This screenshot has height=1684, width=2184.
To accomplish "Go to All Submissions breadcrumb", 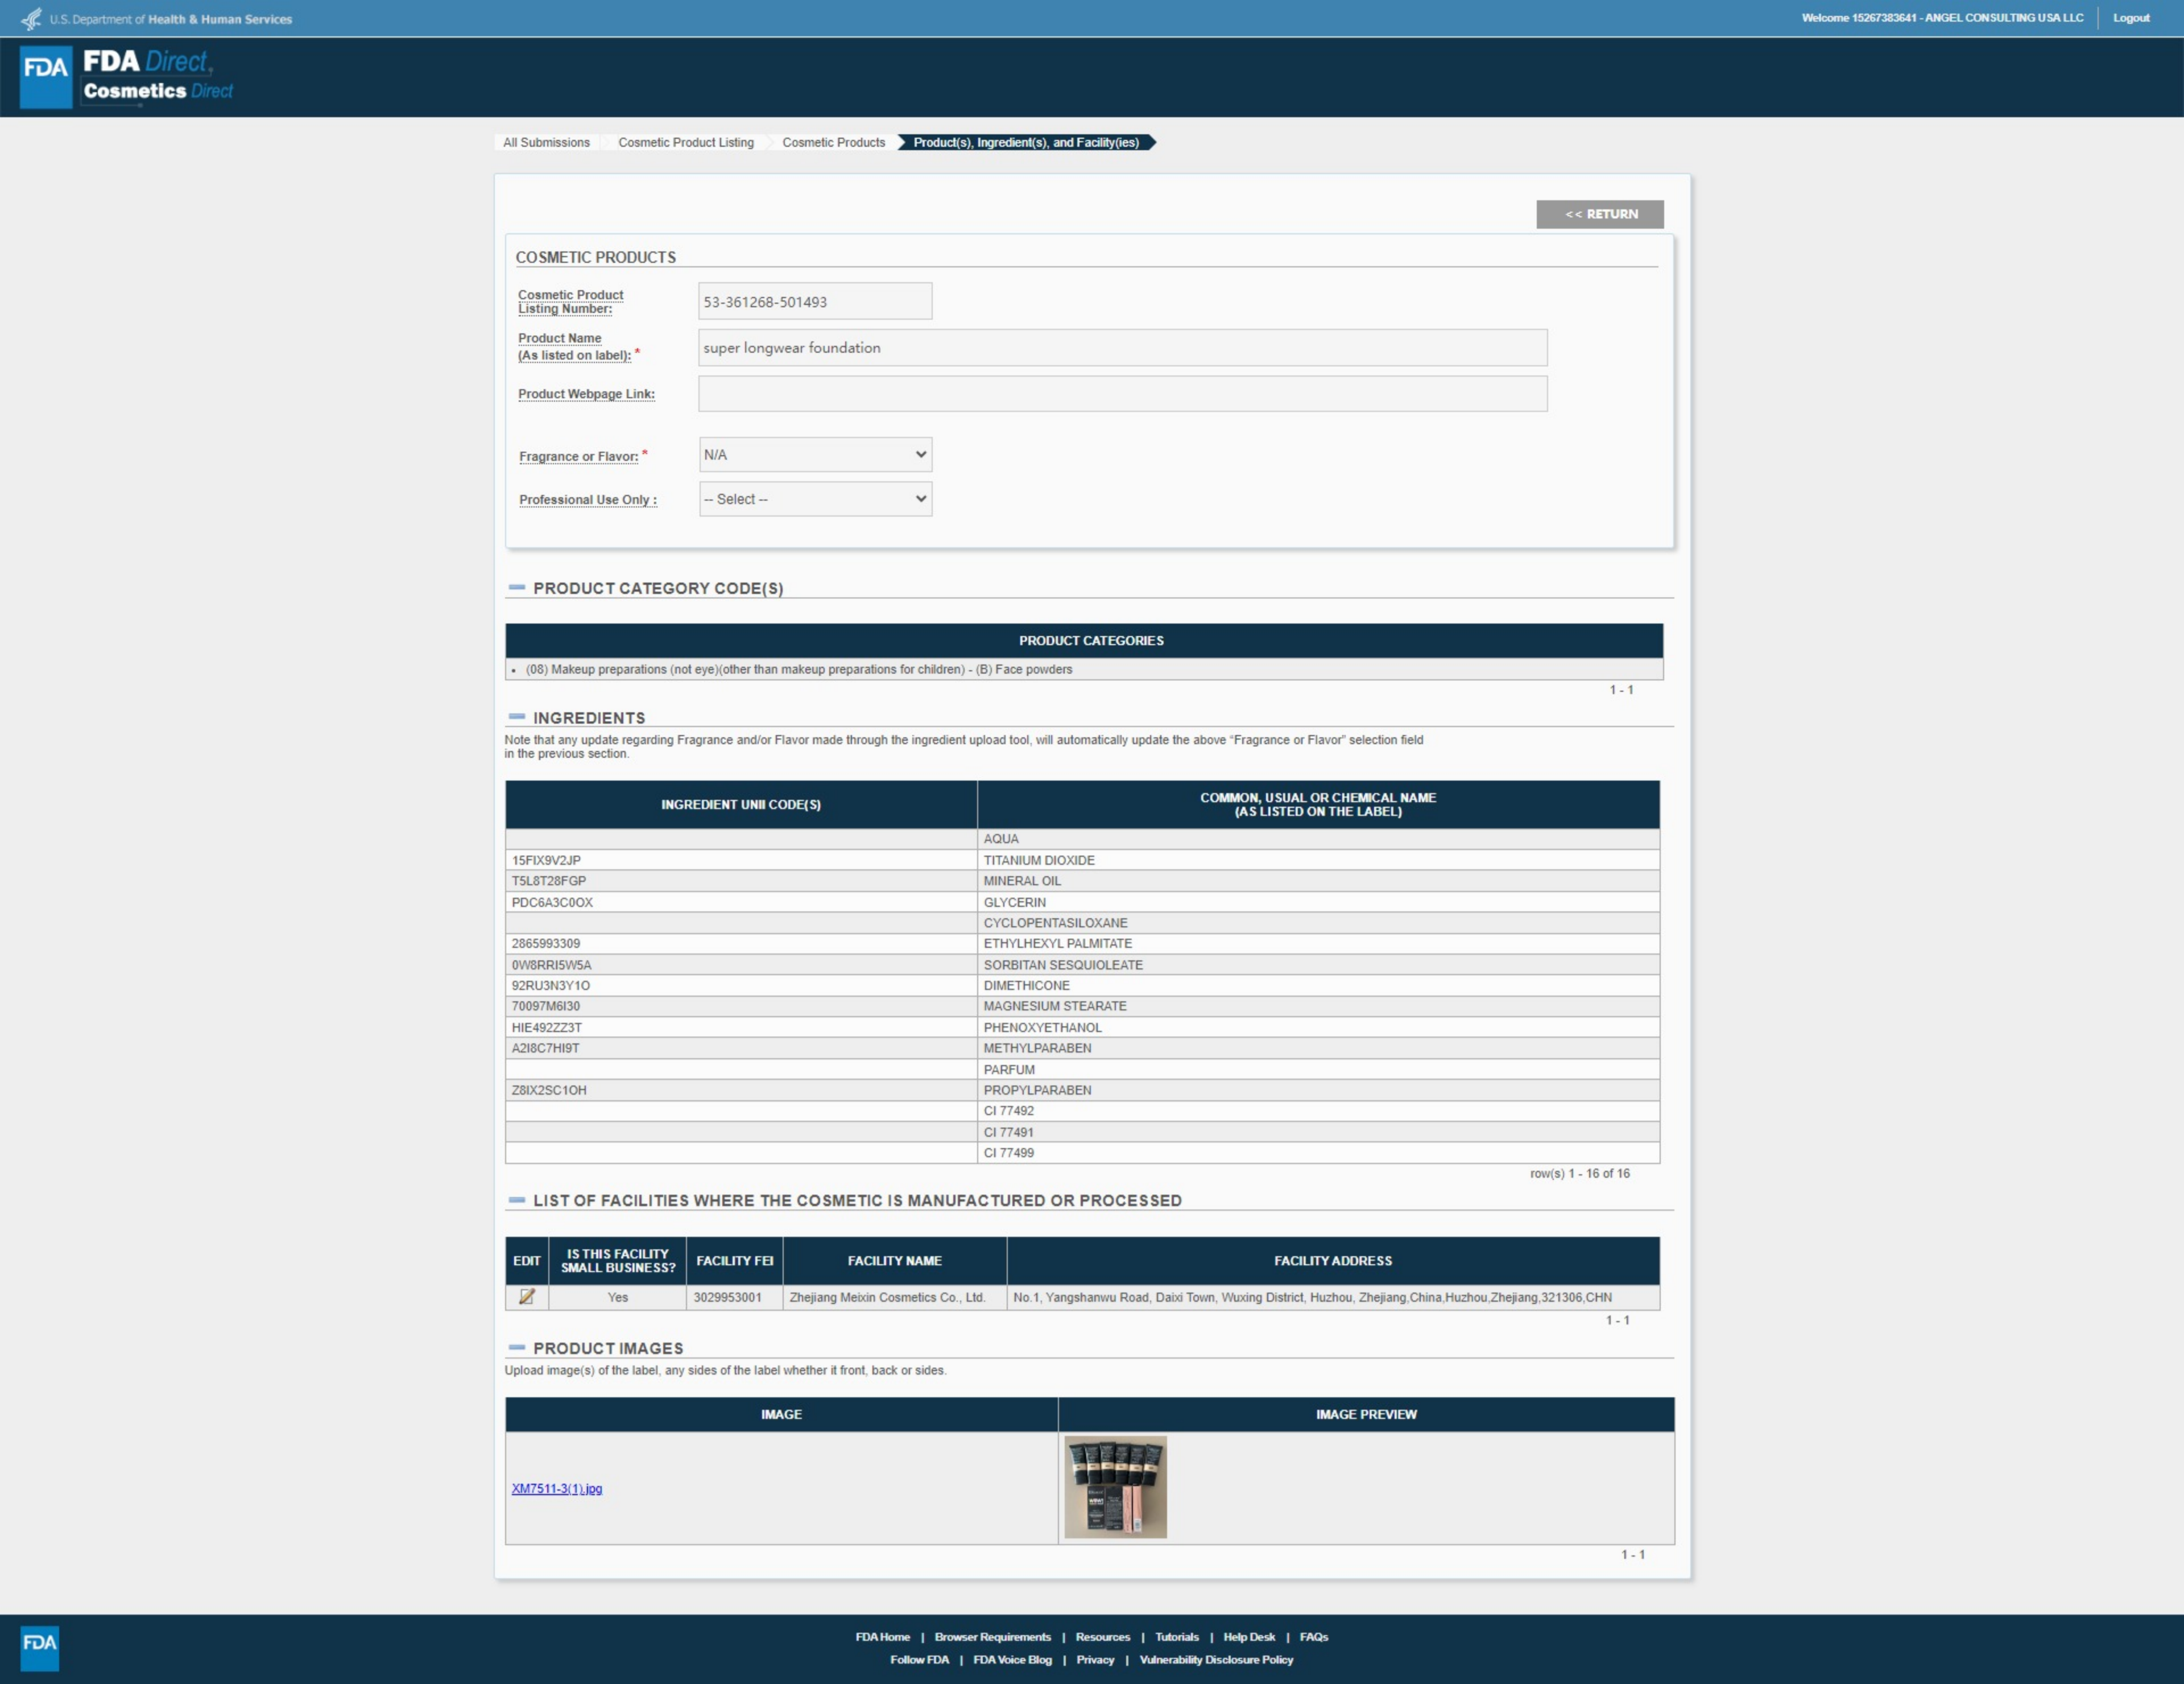I will [x=546, y=143].
